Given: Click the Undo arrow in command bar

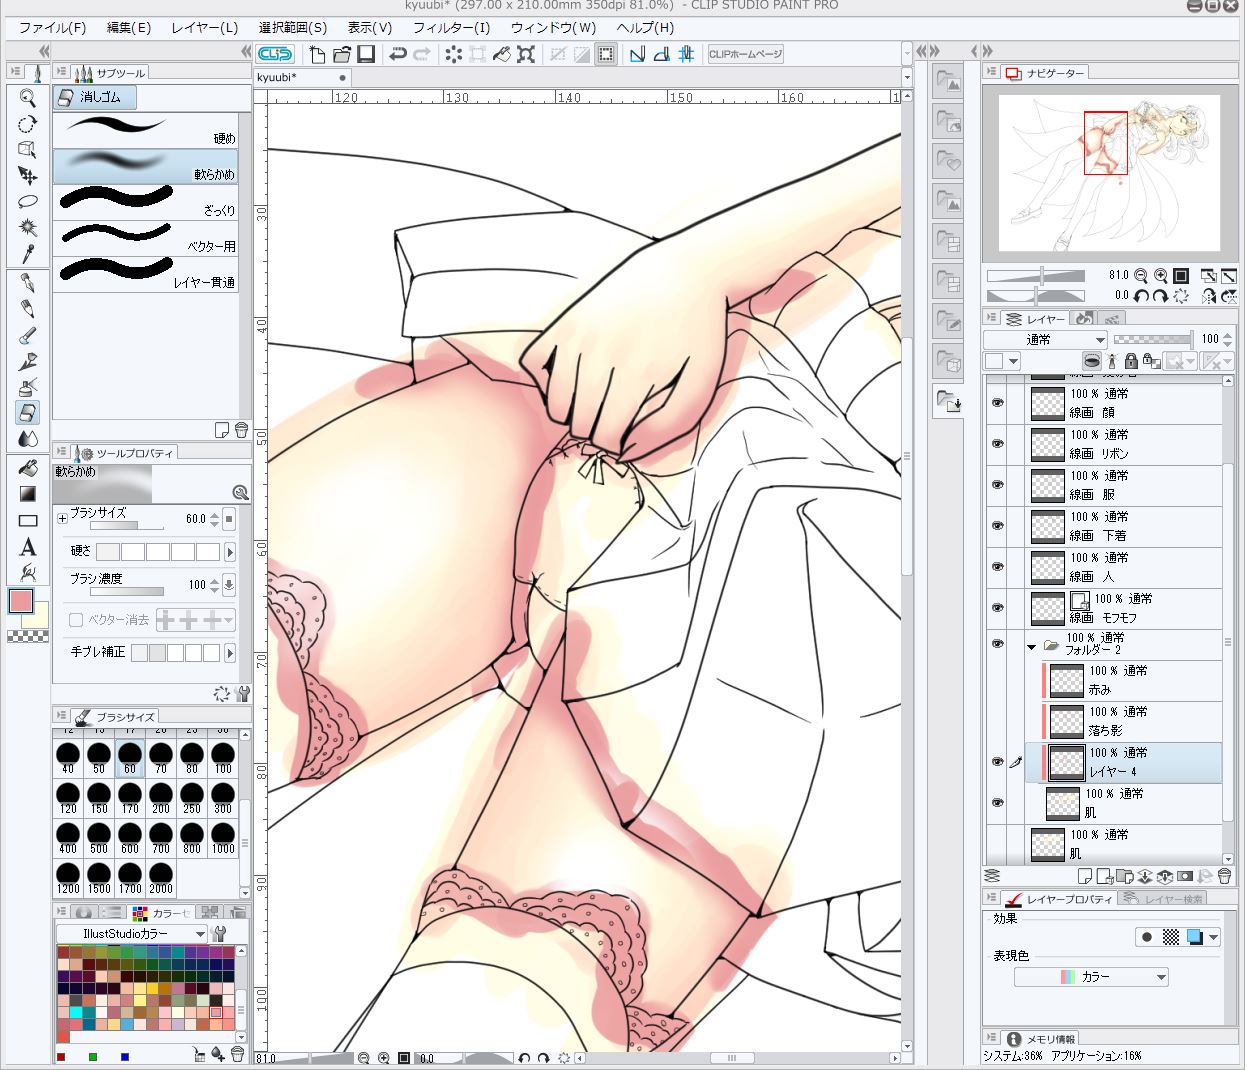Looking at the screenshot, I should click(398, 54).
